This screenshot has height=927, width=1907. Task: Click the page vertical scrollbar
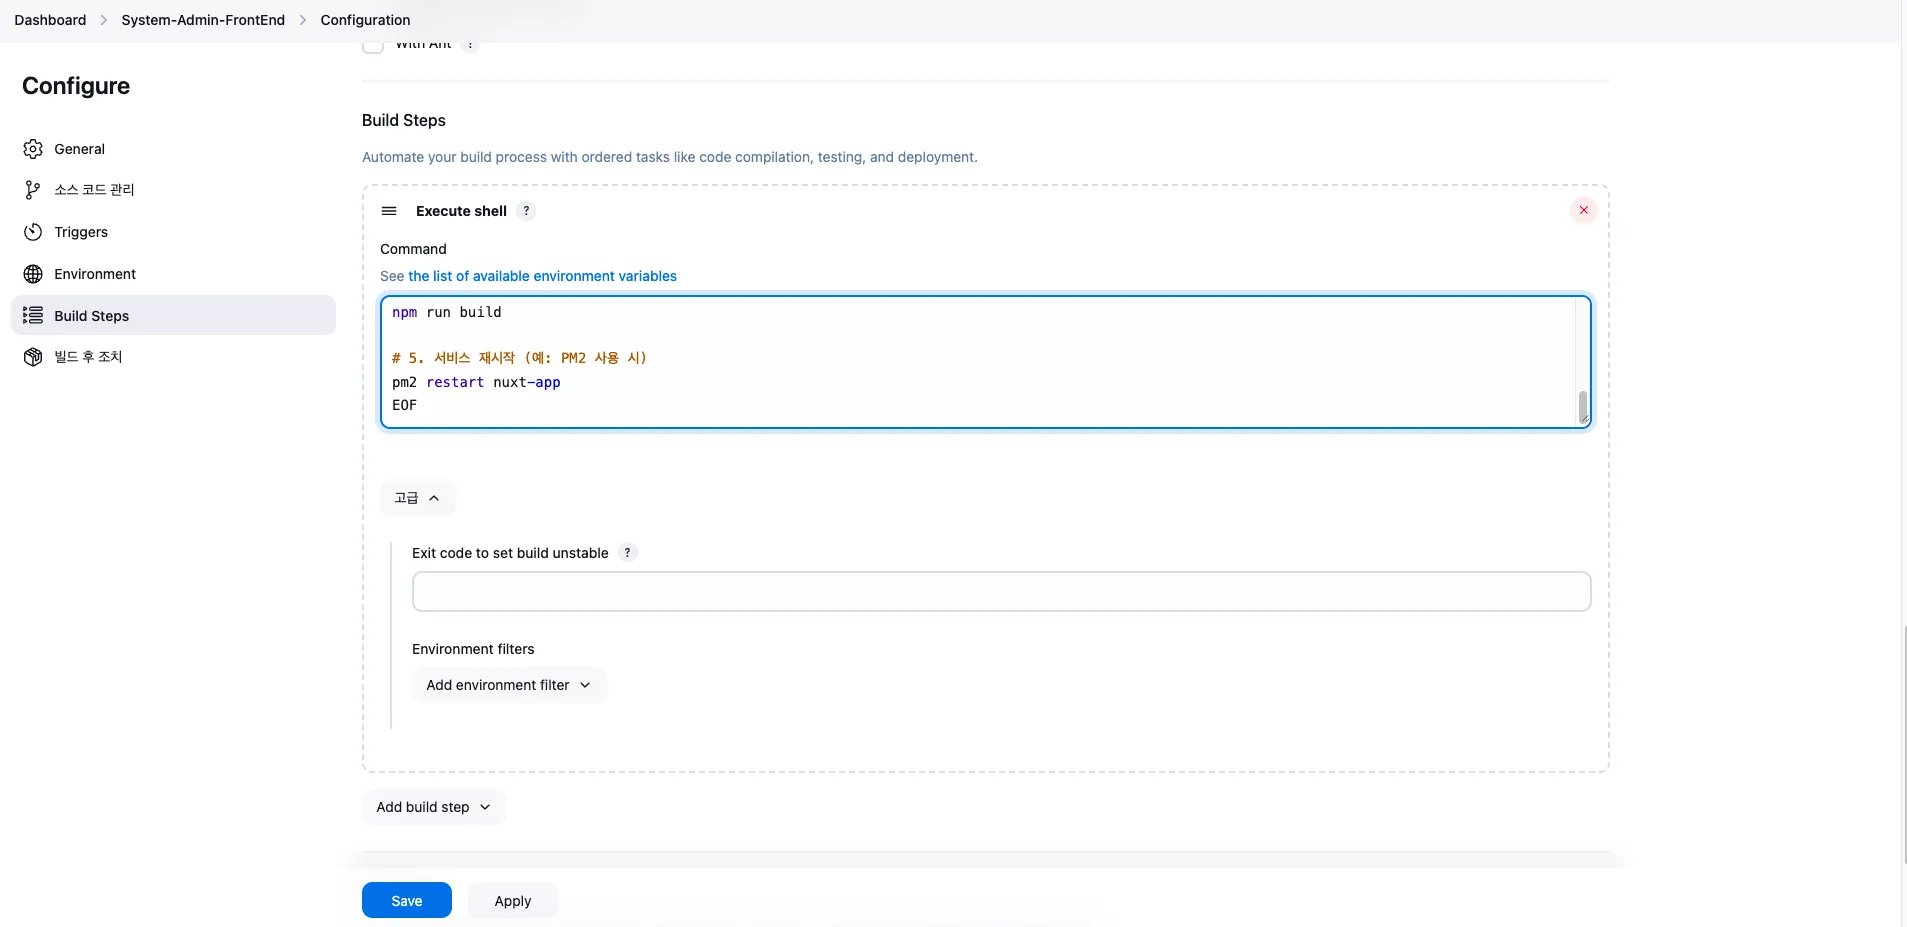coord(1903,744)
